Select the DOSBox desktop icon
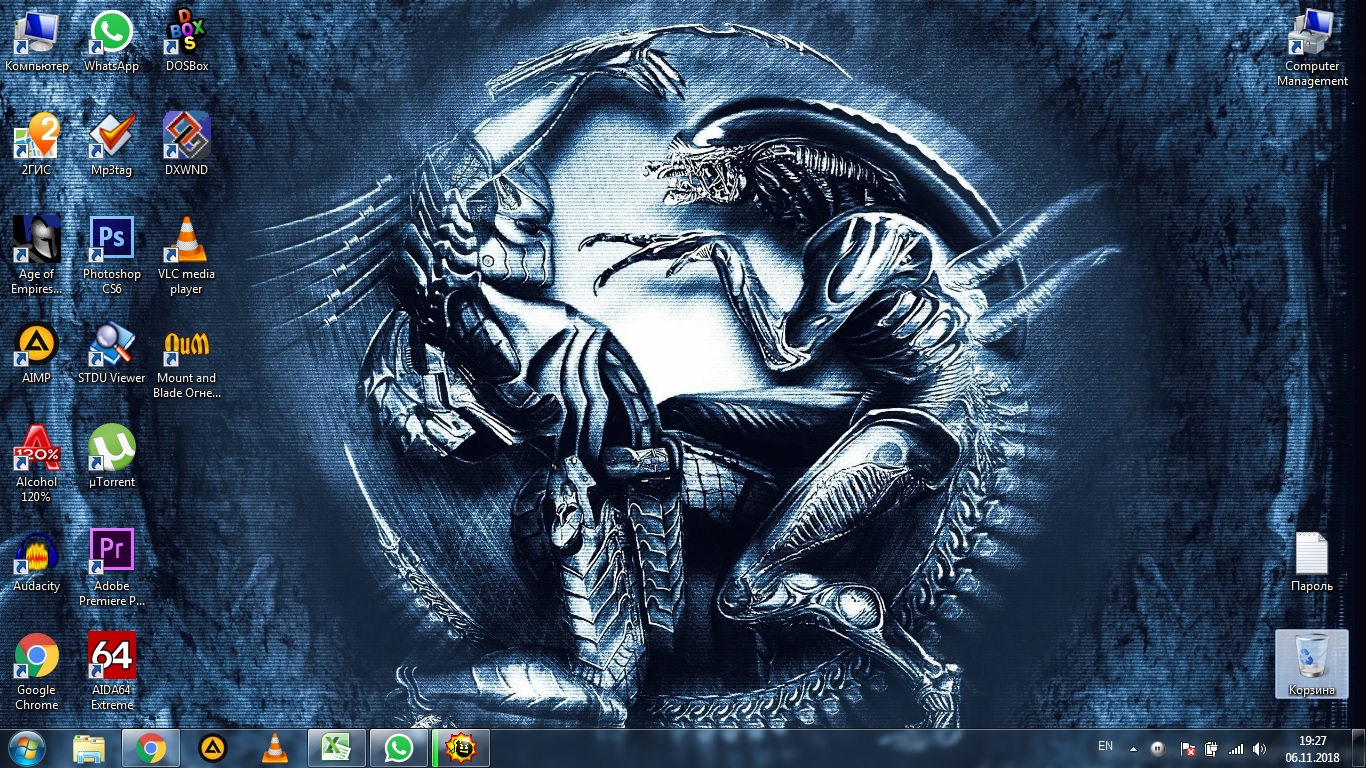 coord(187,41)
